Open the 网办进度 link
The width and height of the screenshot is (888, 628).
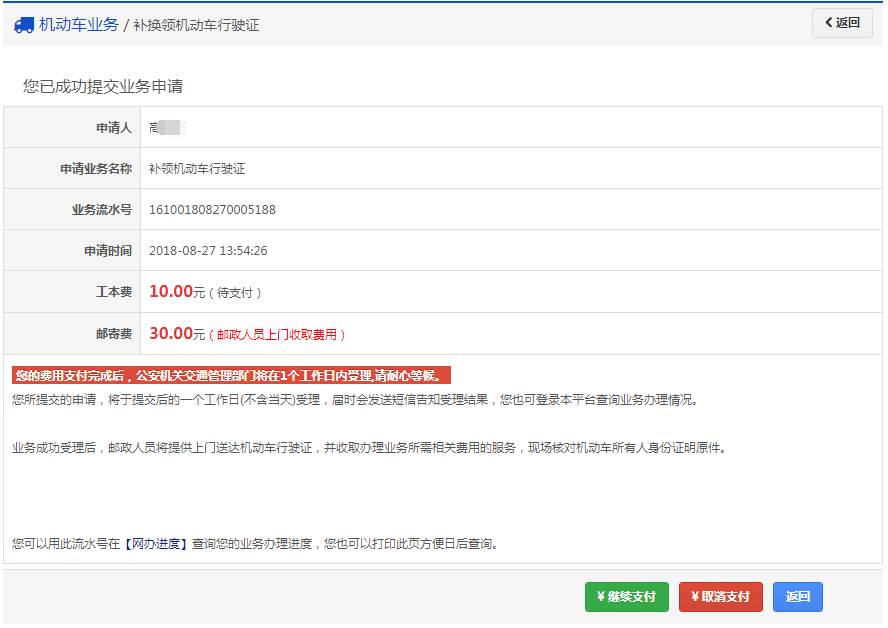point(157,544)
